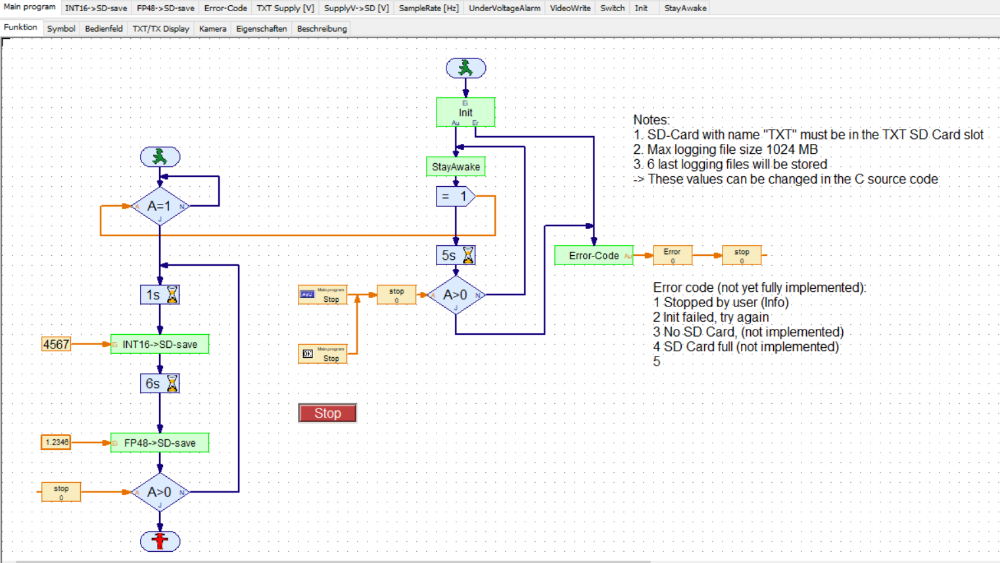Viewport: 1000px width, 563px height.
Task: Open the Beschreibung tab
Action: (321, 29)
